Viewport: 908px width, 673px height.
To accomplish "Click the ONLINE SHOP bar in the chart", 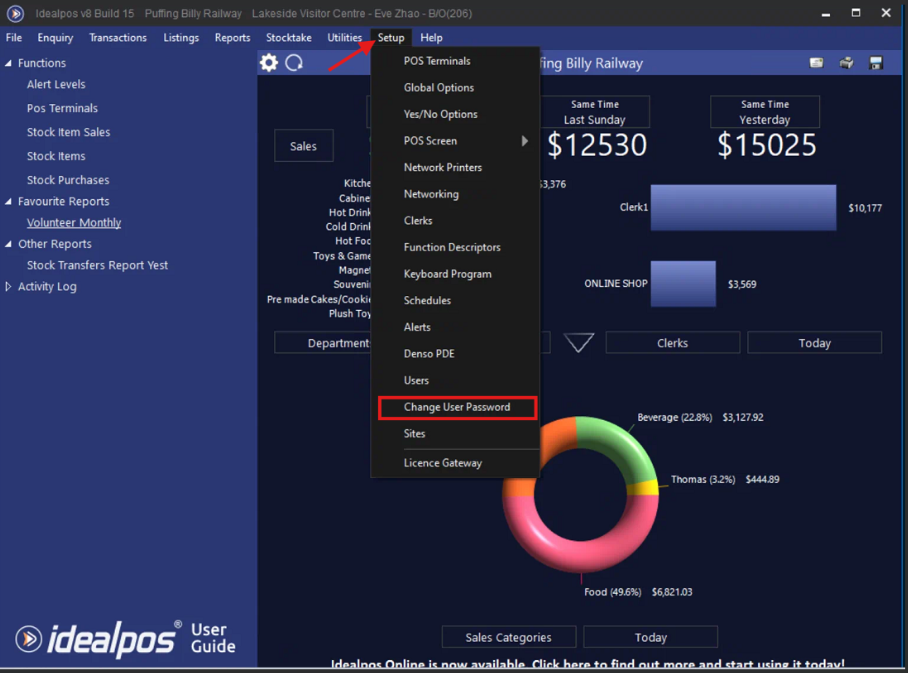I will 683,284.
